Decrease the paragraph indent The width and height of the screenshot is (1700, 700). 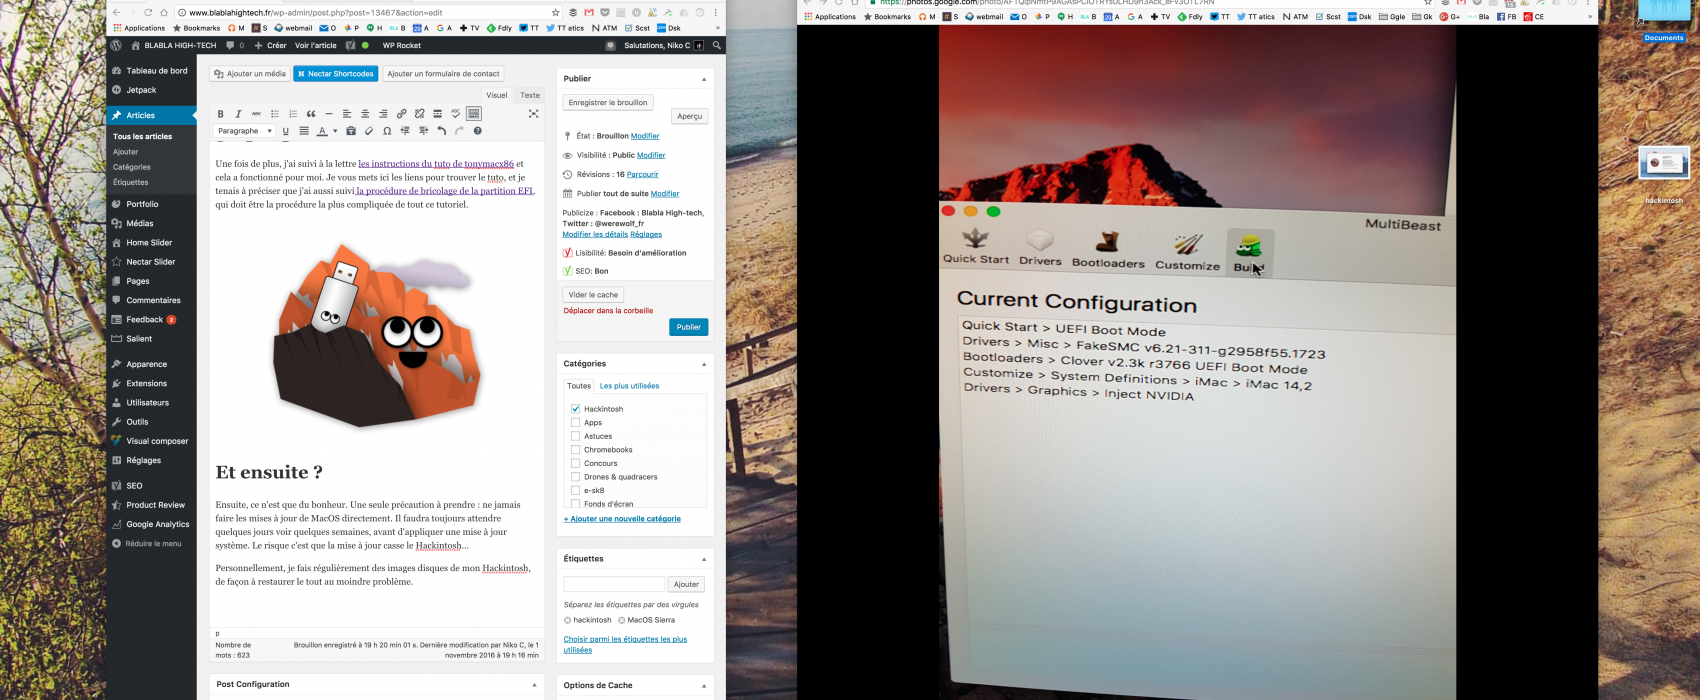(405, 131)
